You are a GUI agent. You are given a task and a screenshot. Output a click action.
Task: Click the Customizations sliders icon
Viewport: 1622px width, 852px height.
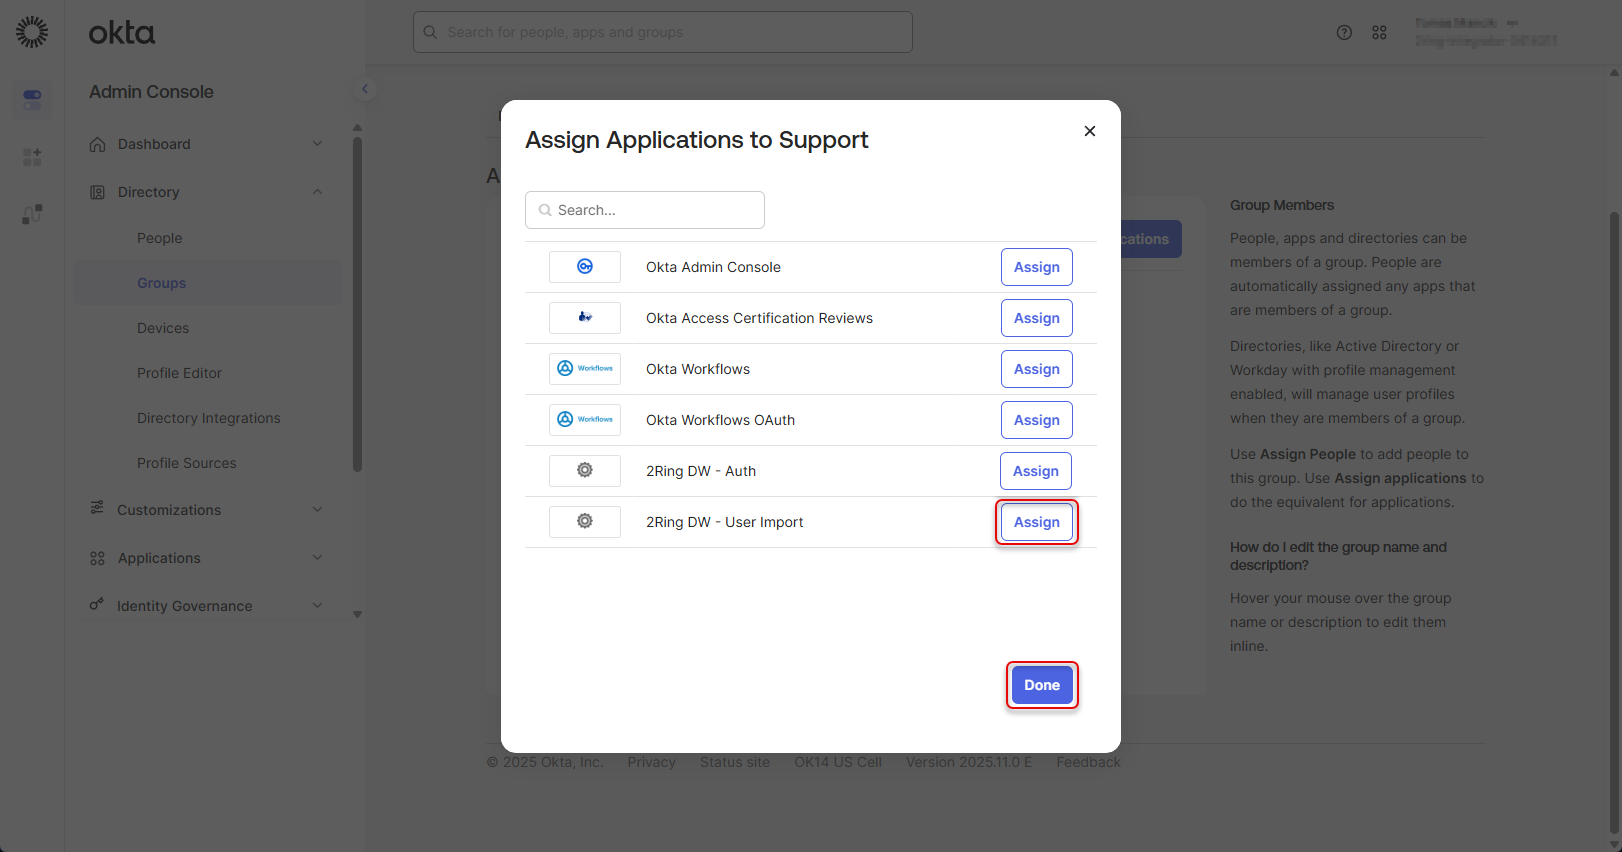click(97, 508)
